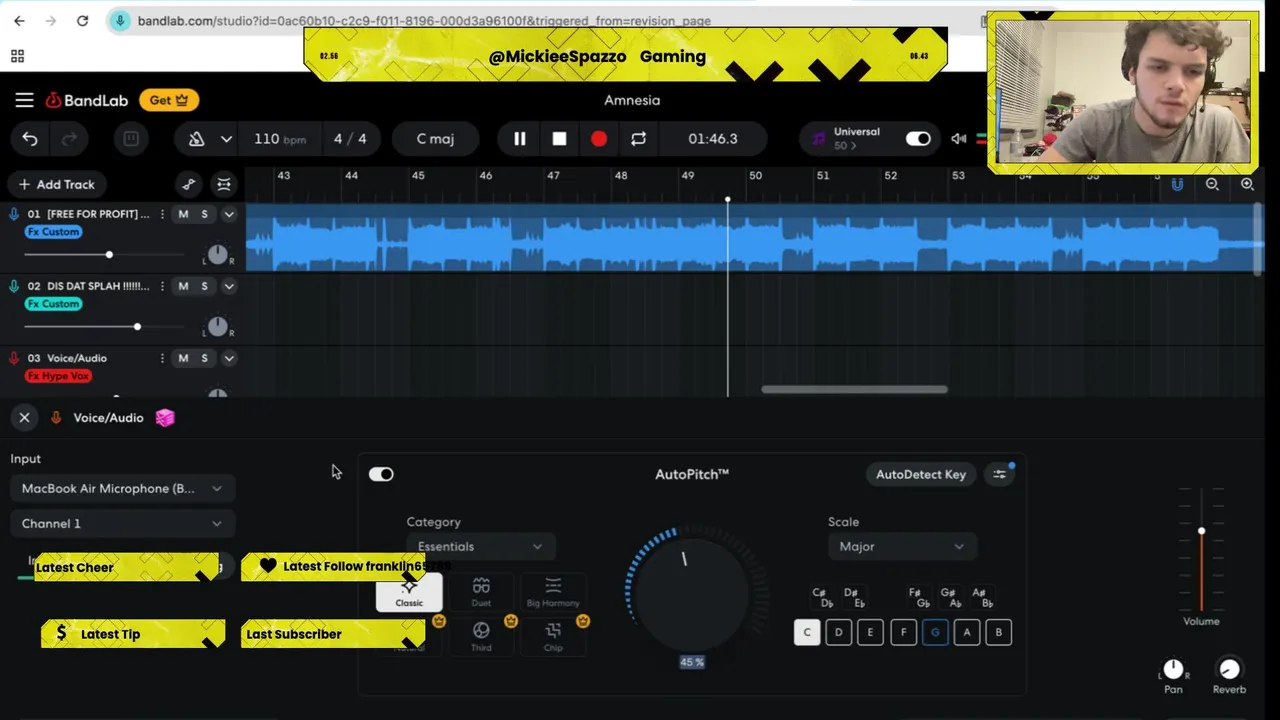1280x720 pixels.
Task: Toggle the metronome icon
Action: [197, 139]
